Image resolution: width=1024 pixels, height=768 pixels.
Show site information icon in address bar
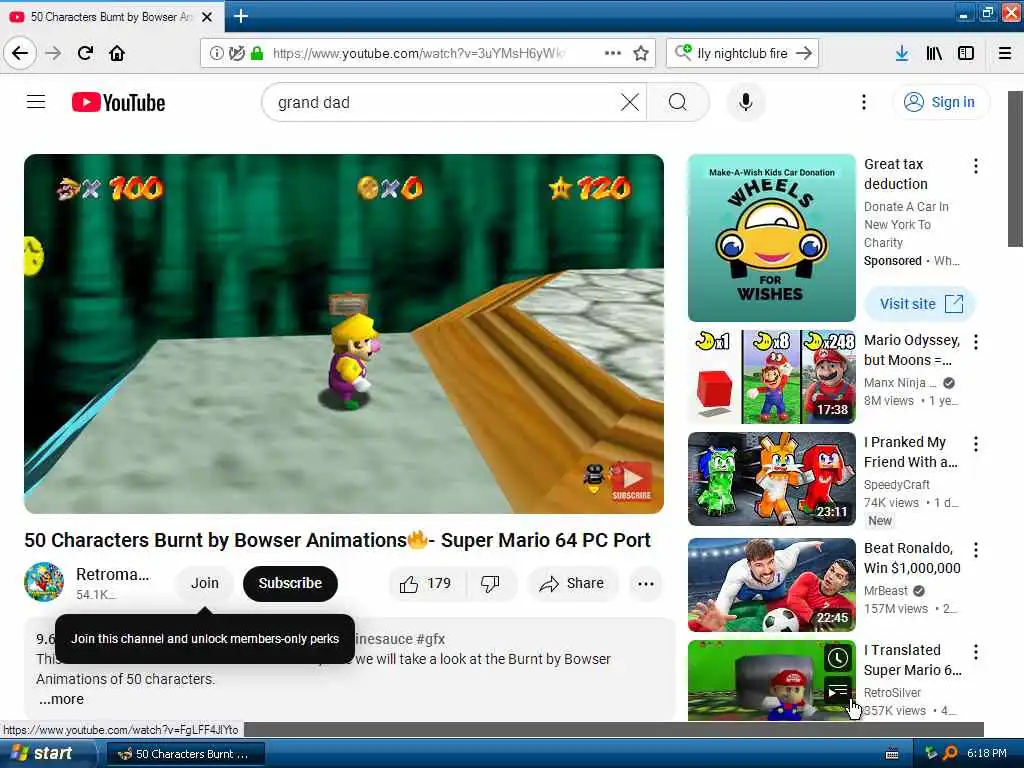216,53
